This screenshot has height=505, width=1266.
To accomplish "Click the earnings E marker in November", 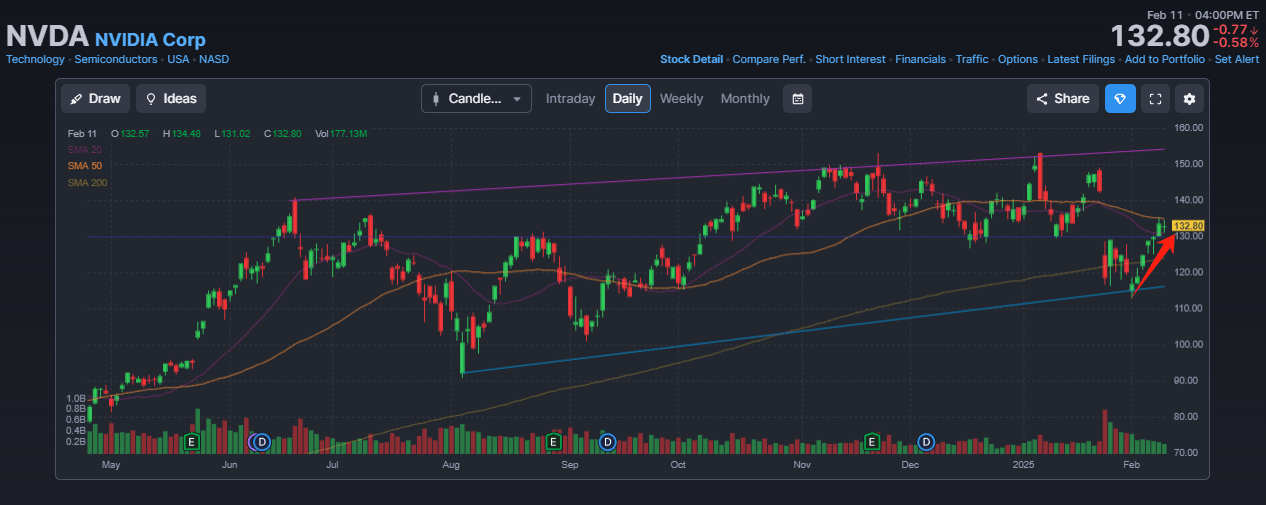I will point(872,440).
